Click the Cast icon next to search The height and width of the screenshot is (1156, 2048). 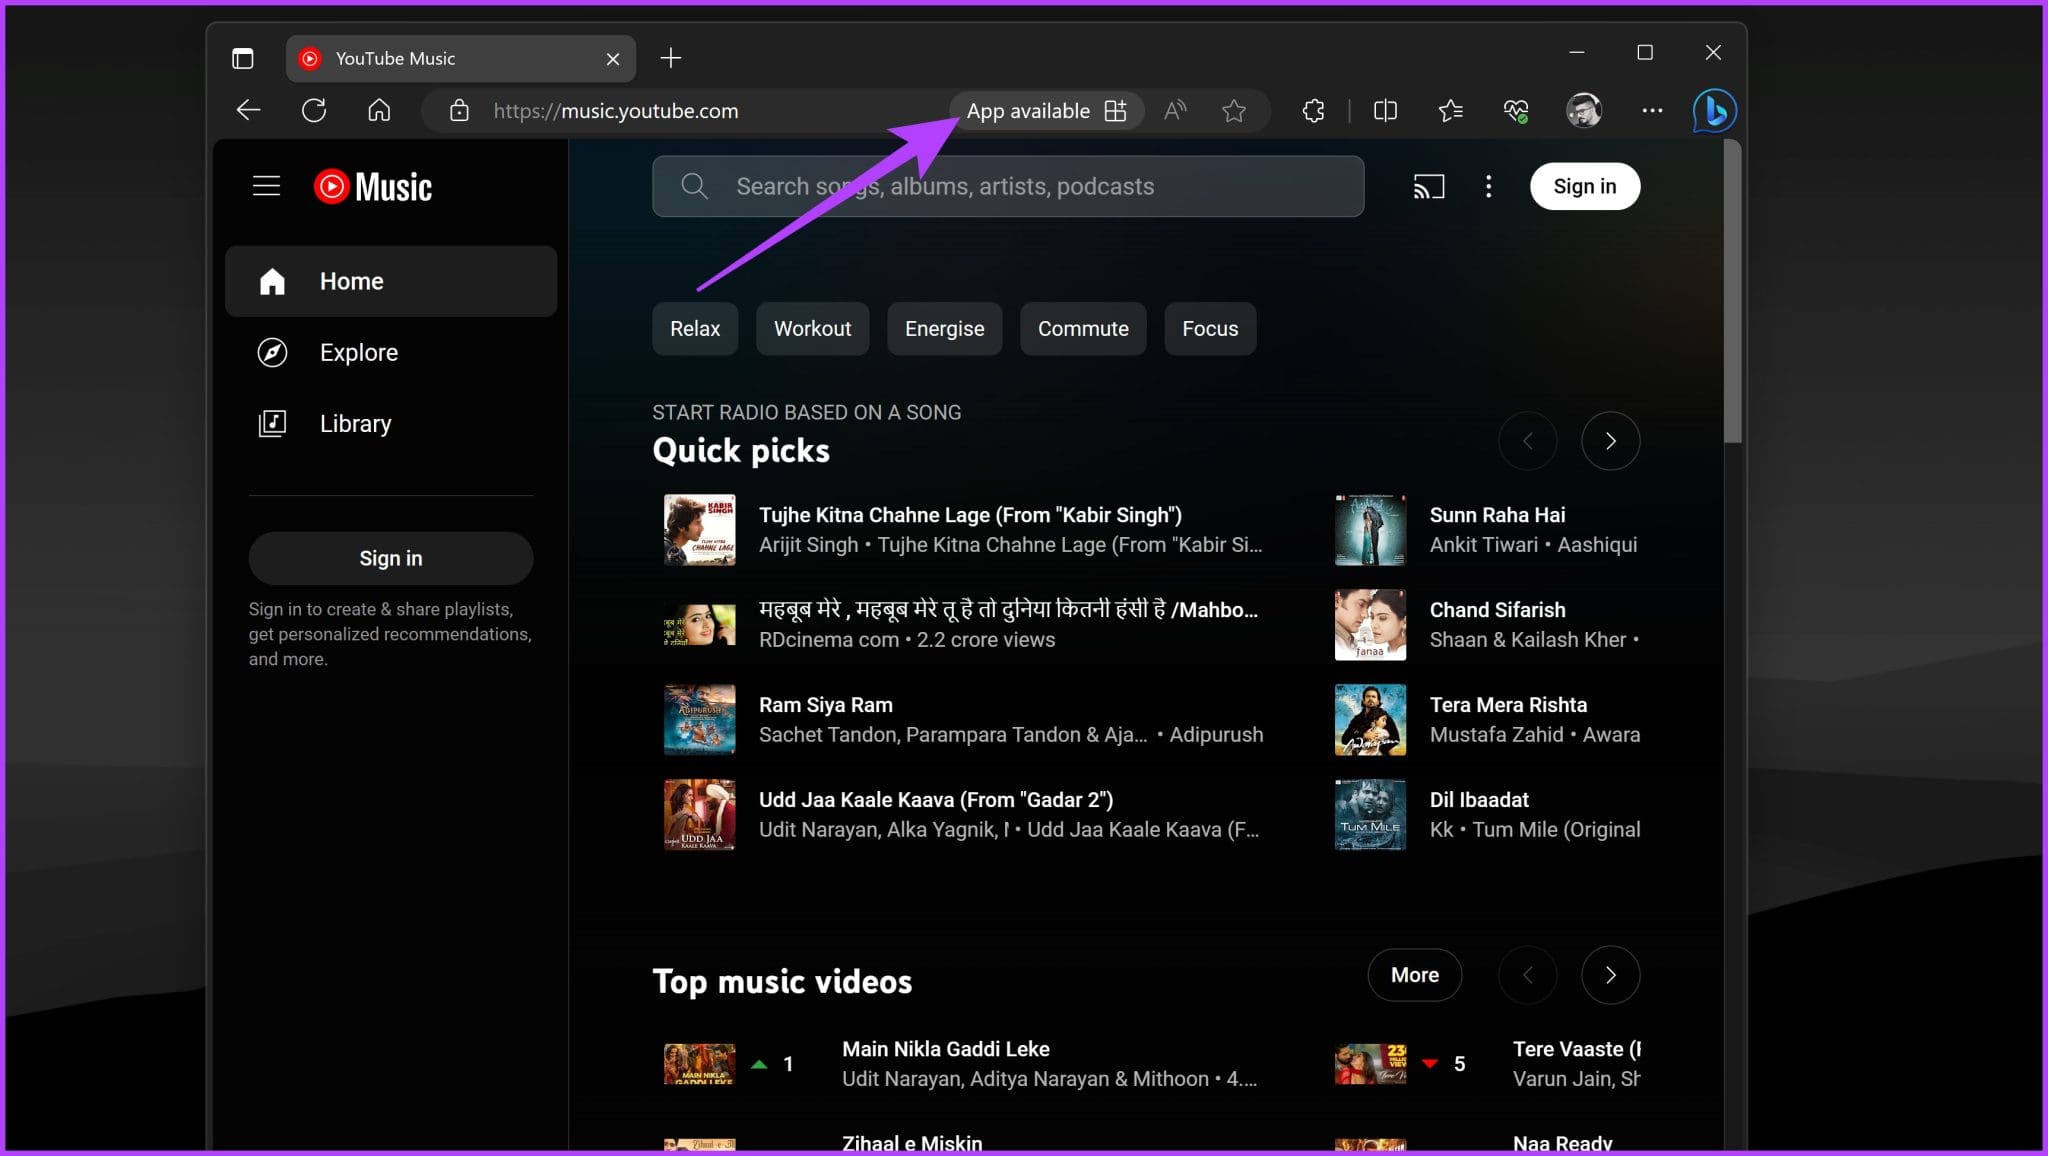pos(1429,186)
